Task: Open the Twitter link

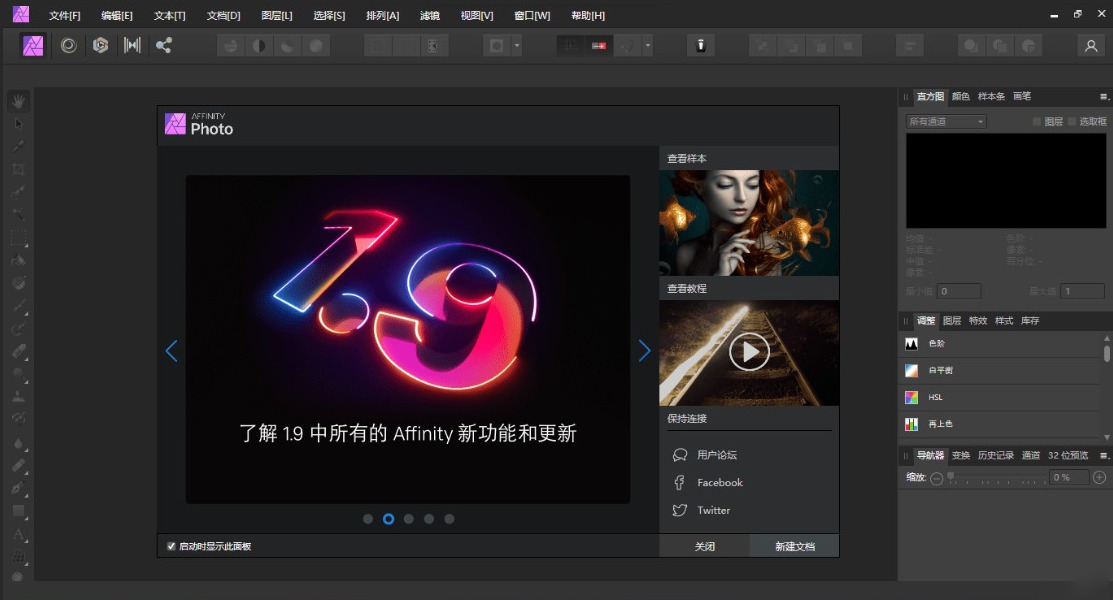Action: [x=713, y=511]
